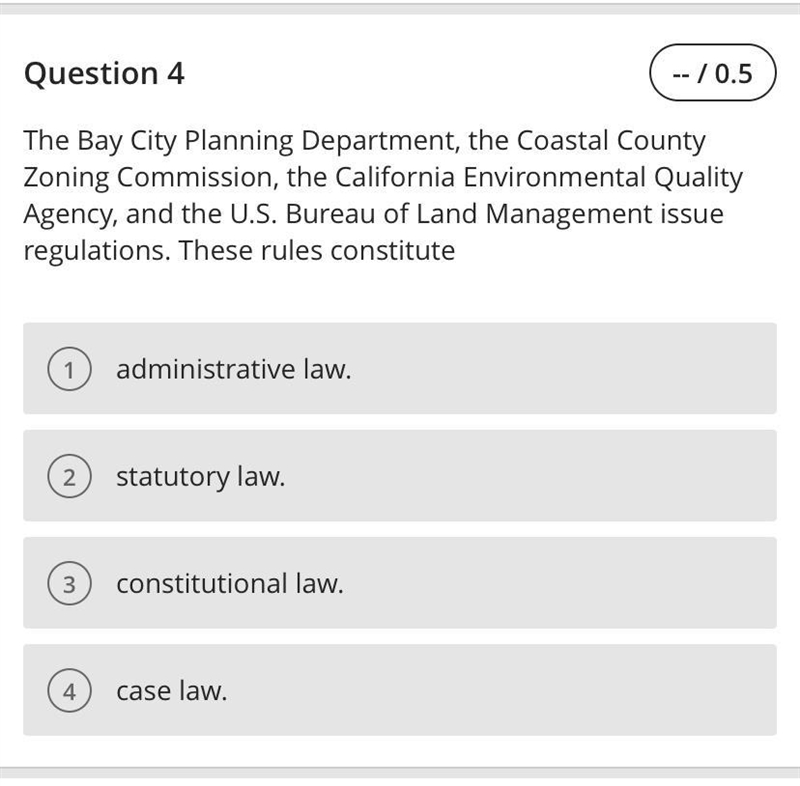The width and height of the screenshot is (800, 786).
Task: Click "California Environmental Quality" in the question
Action: 539,178
